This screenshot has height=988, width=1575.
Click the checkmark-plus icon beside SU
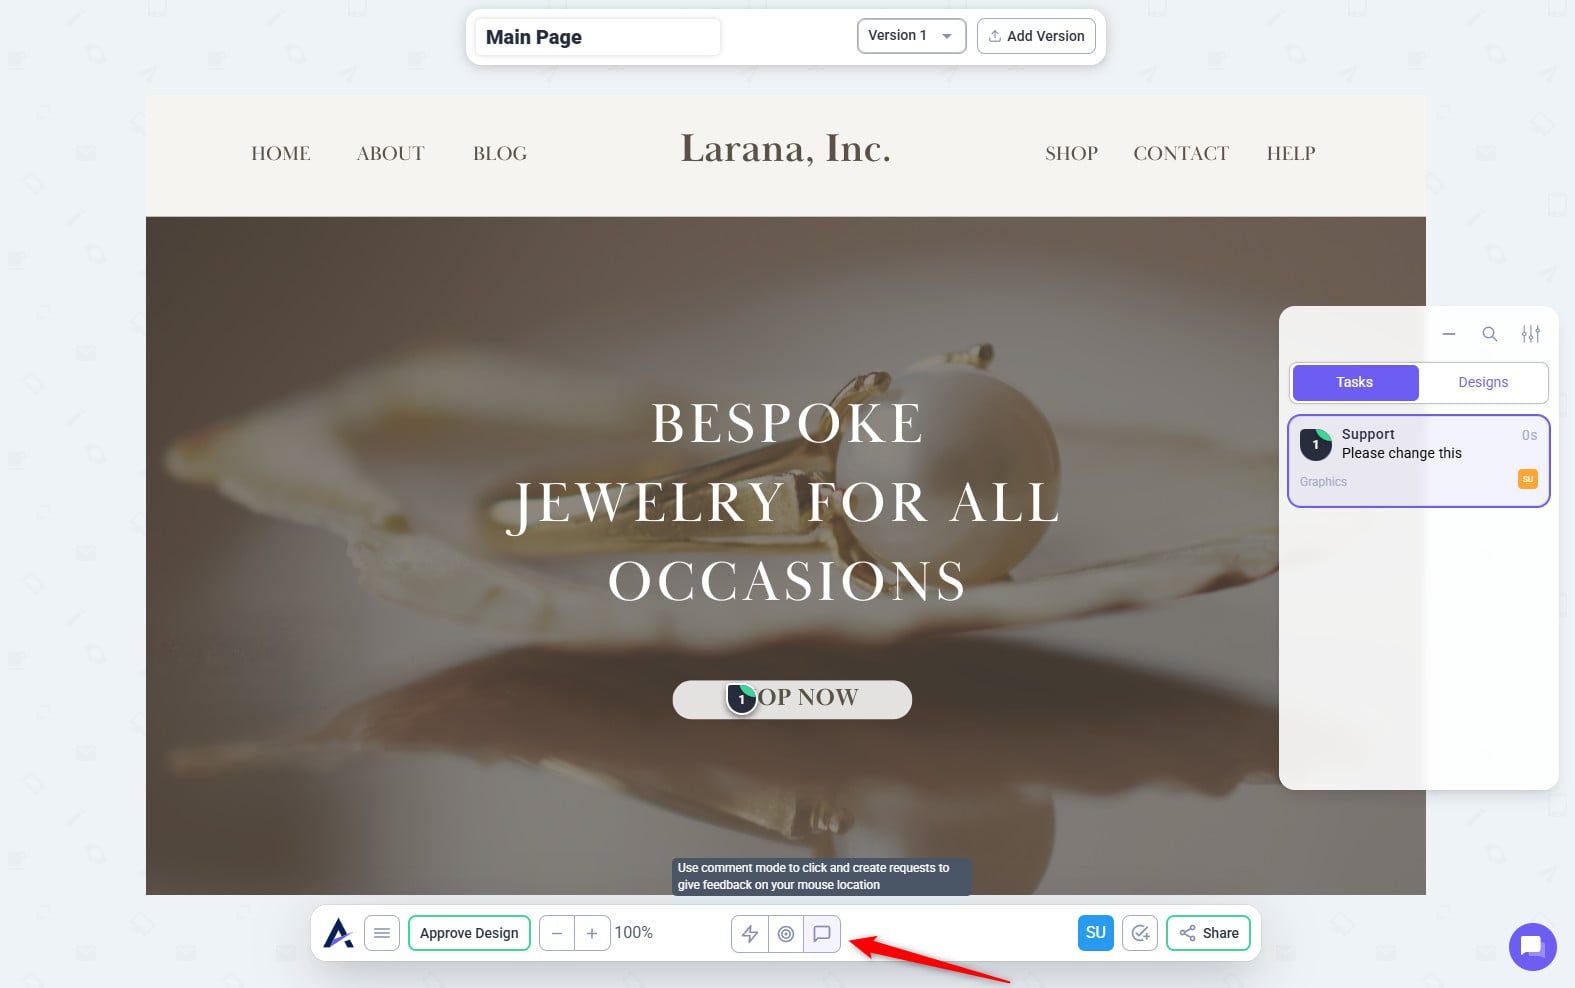point(1140,933)
